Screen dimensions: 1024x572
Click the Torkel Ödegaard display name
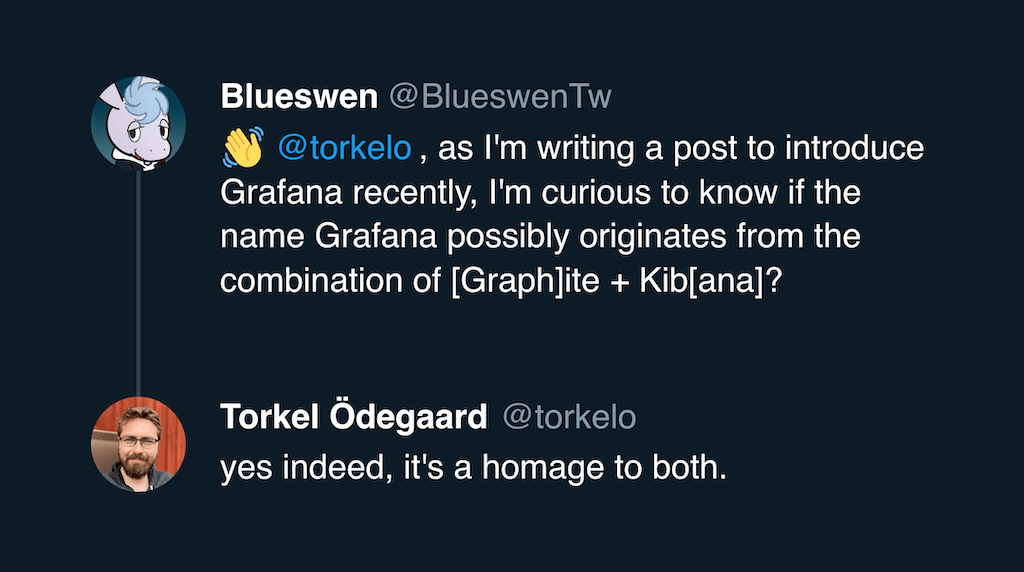(x=353, y=417)
